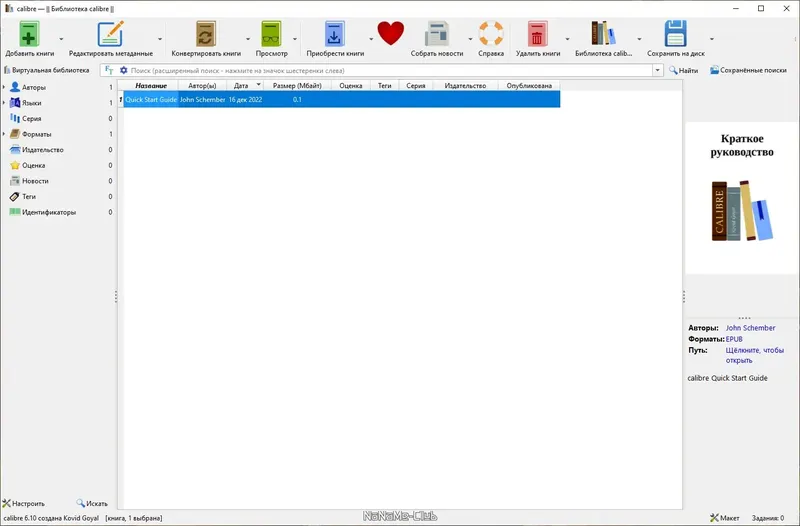
Task: Open the Виртуальная библиотека button
Action: (46, 70)
